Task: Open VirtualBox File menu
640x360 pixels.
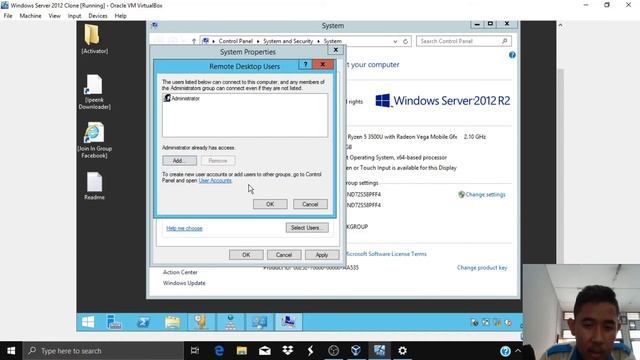Action: click(8, 16)
